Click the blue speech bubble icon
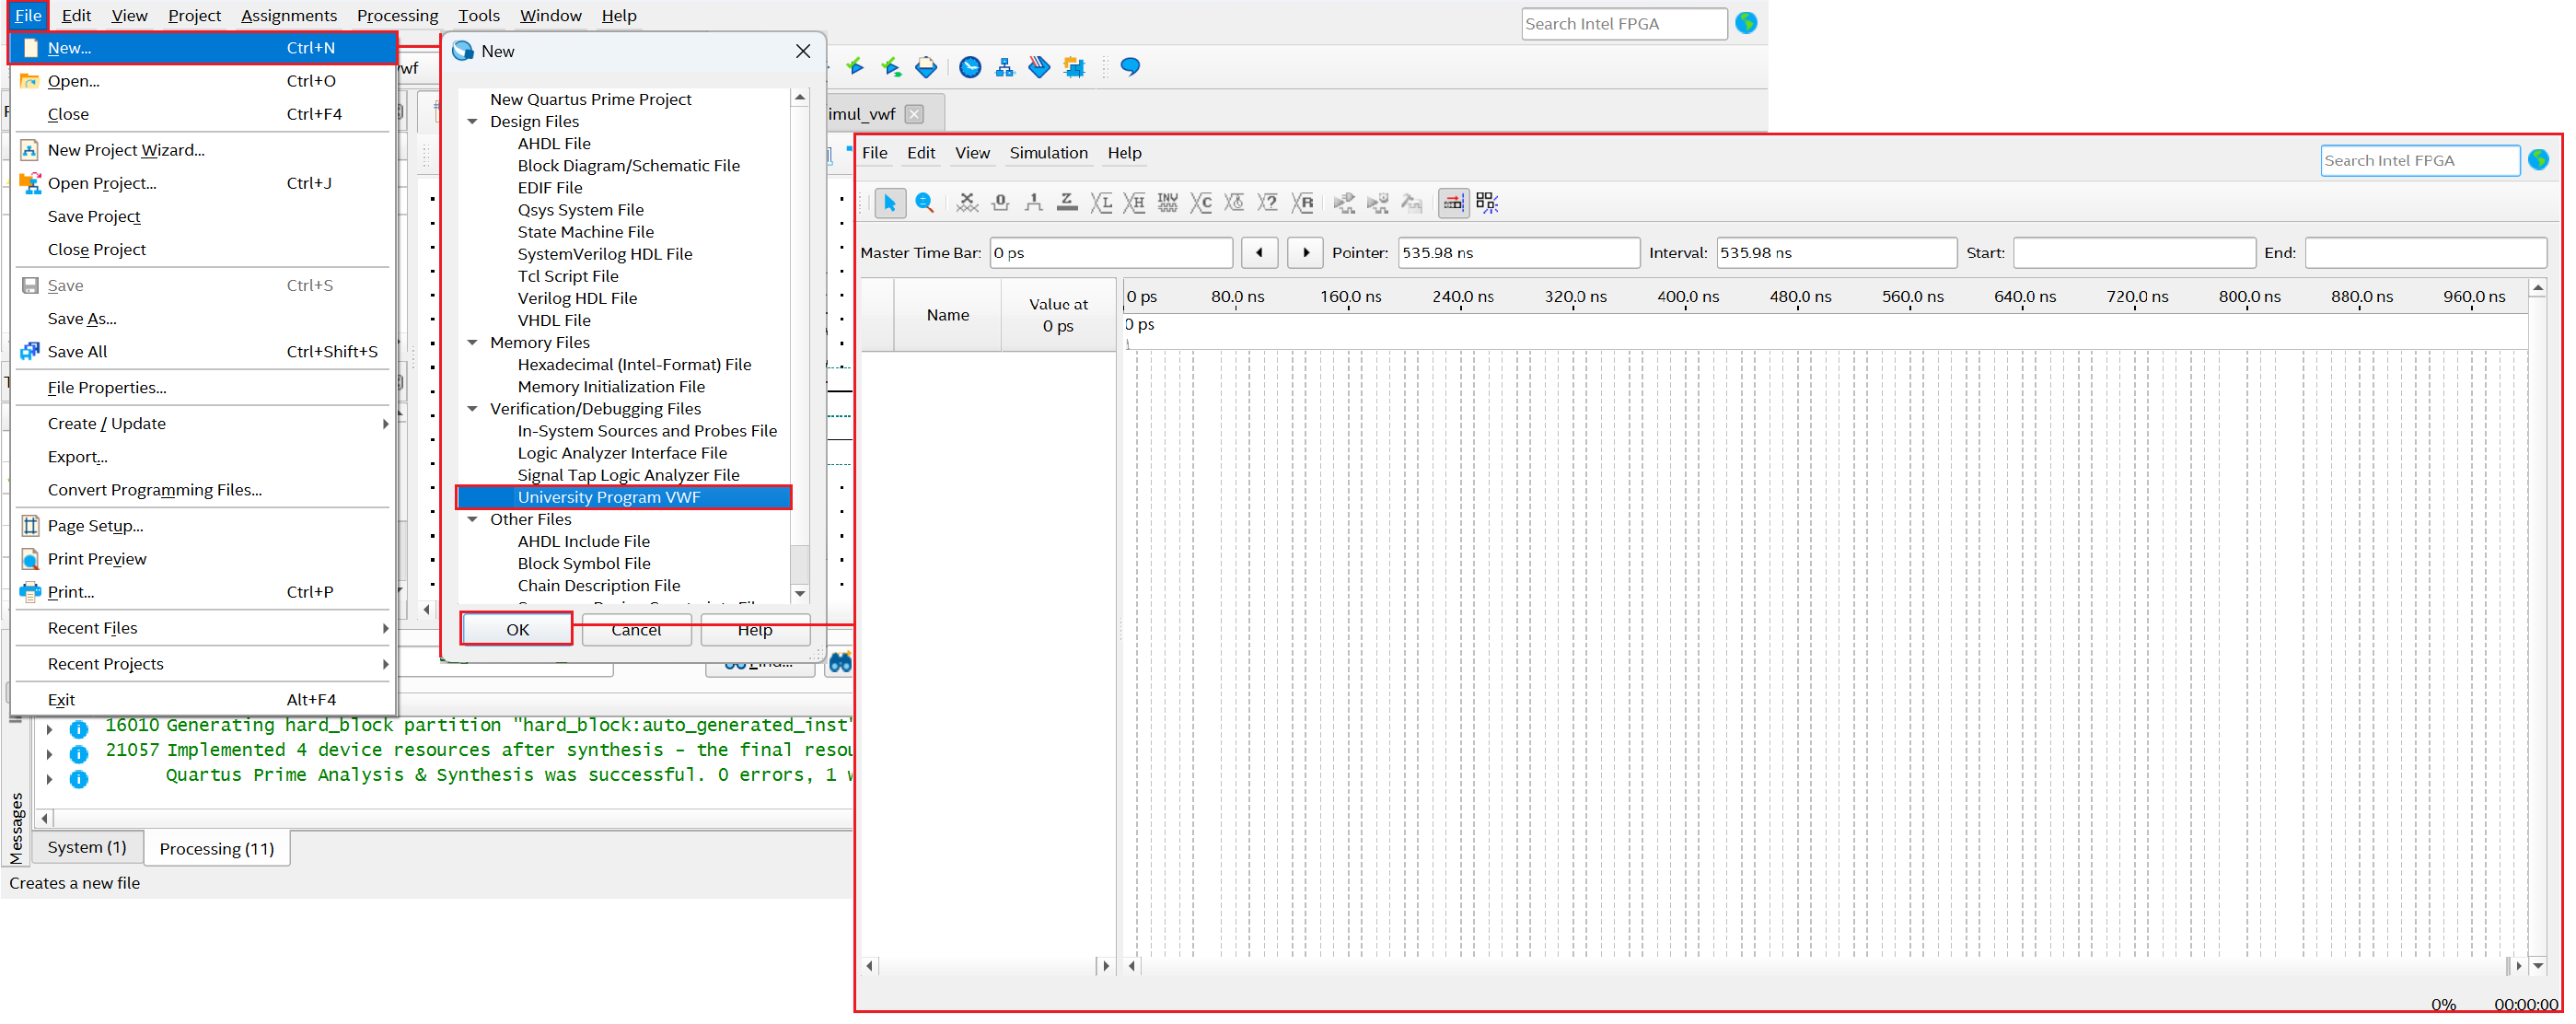 (x=1130, y=67)
